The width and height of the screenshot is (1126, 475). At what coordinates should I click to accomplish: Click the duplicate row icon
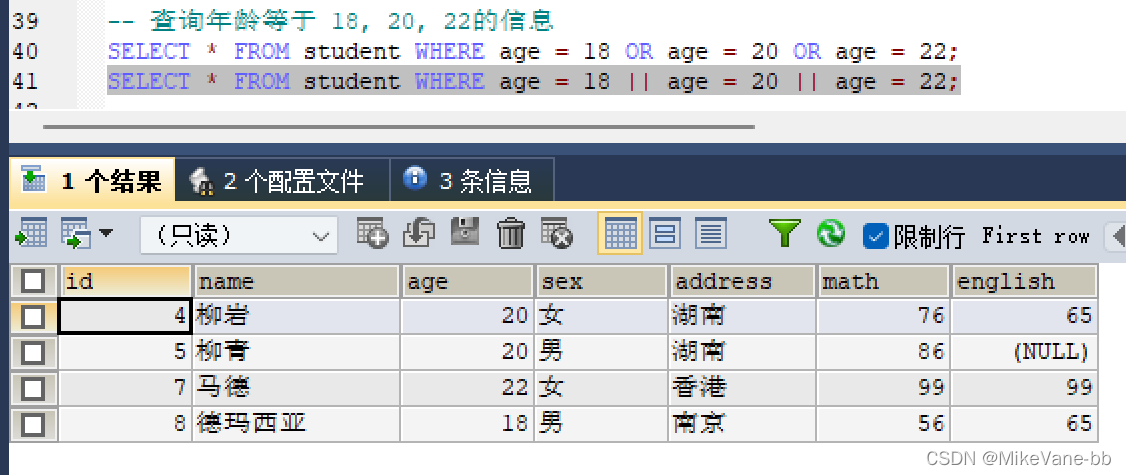click(x=419, y=234)
